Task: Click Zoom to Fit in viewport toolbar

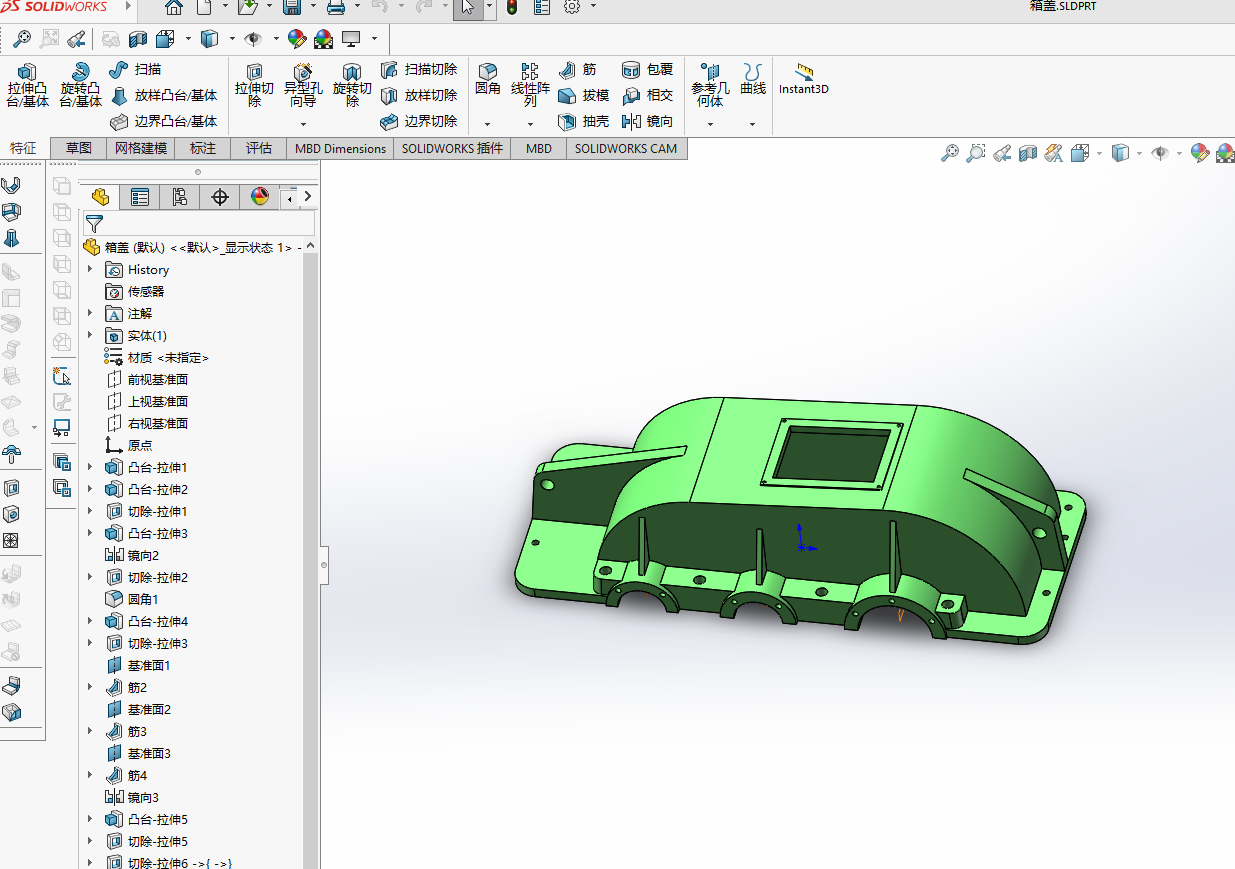Action: (x=950, y=153)
